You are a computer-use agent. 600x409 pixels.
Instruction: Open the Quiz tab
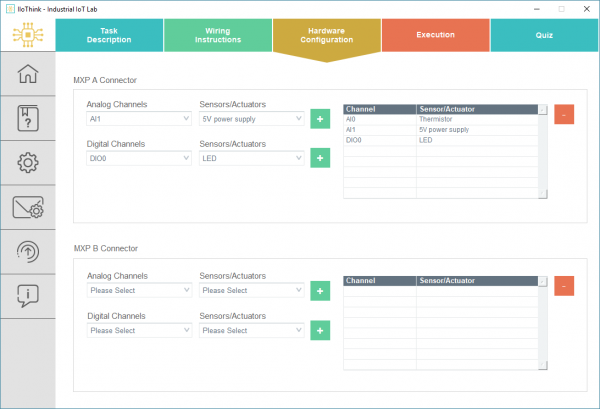pos(543,35)
